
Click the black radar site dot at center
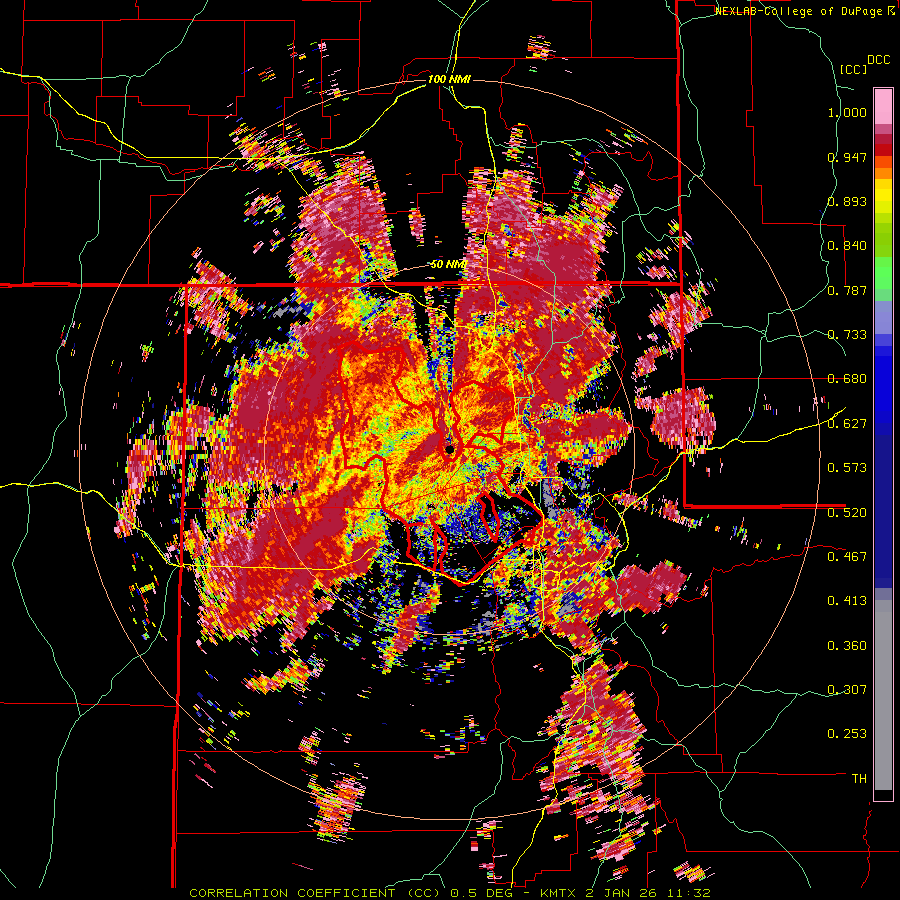click(x=450, y=449)
